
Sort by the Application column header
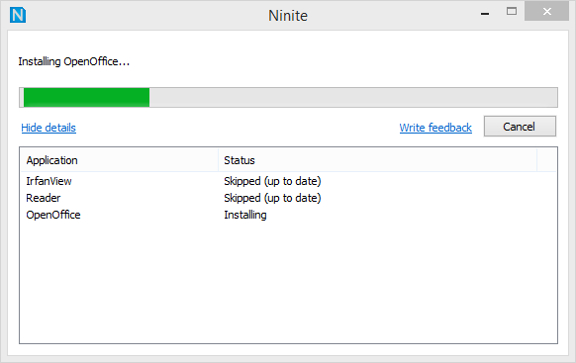pos(119,160)
